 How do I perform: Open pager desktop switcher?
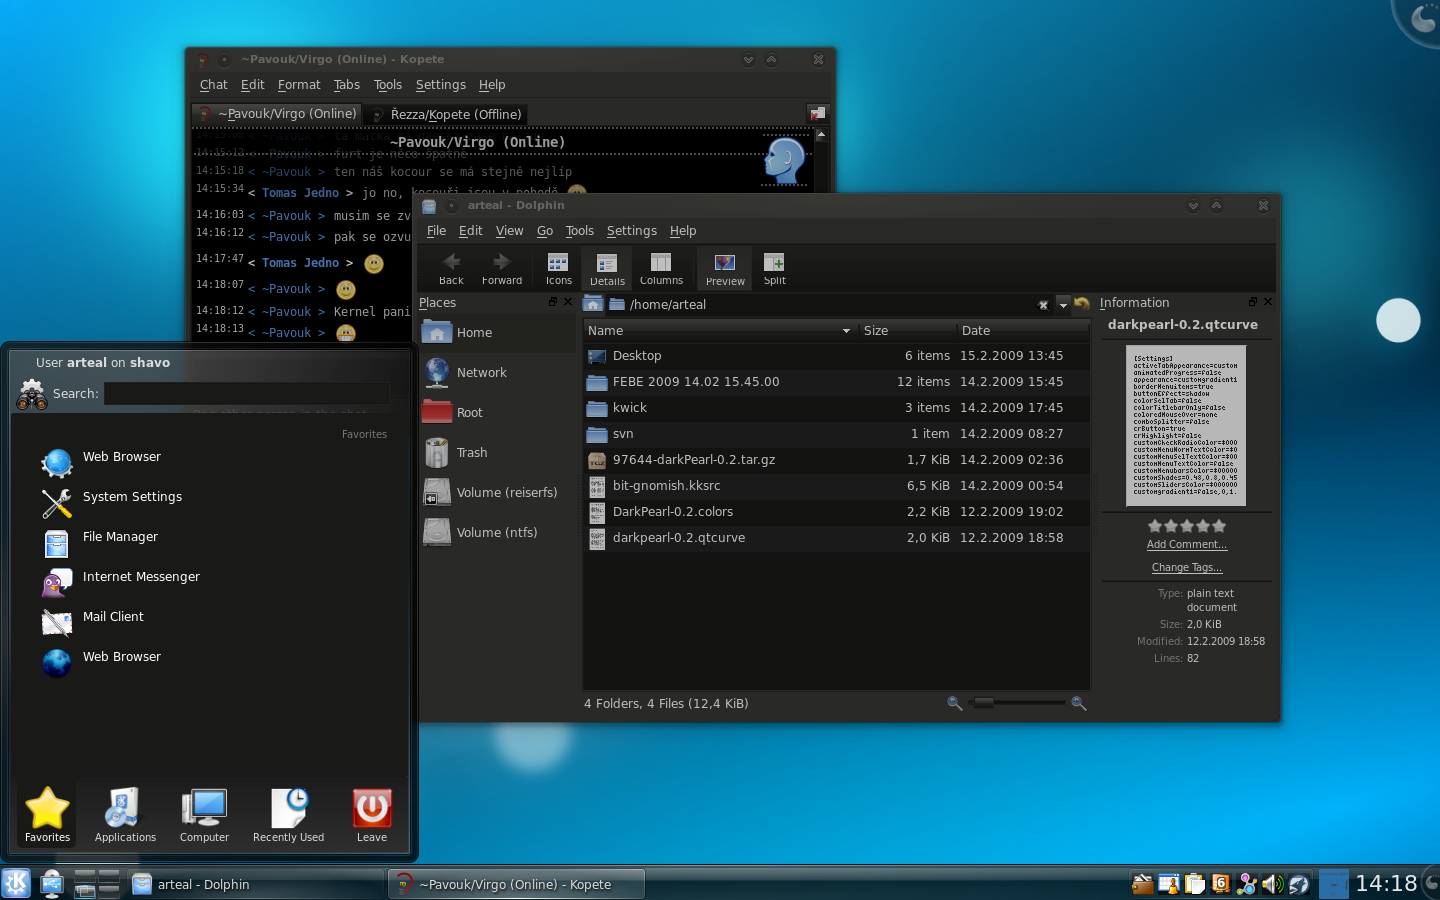(97, 883)
